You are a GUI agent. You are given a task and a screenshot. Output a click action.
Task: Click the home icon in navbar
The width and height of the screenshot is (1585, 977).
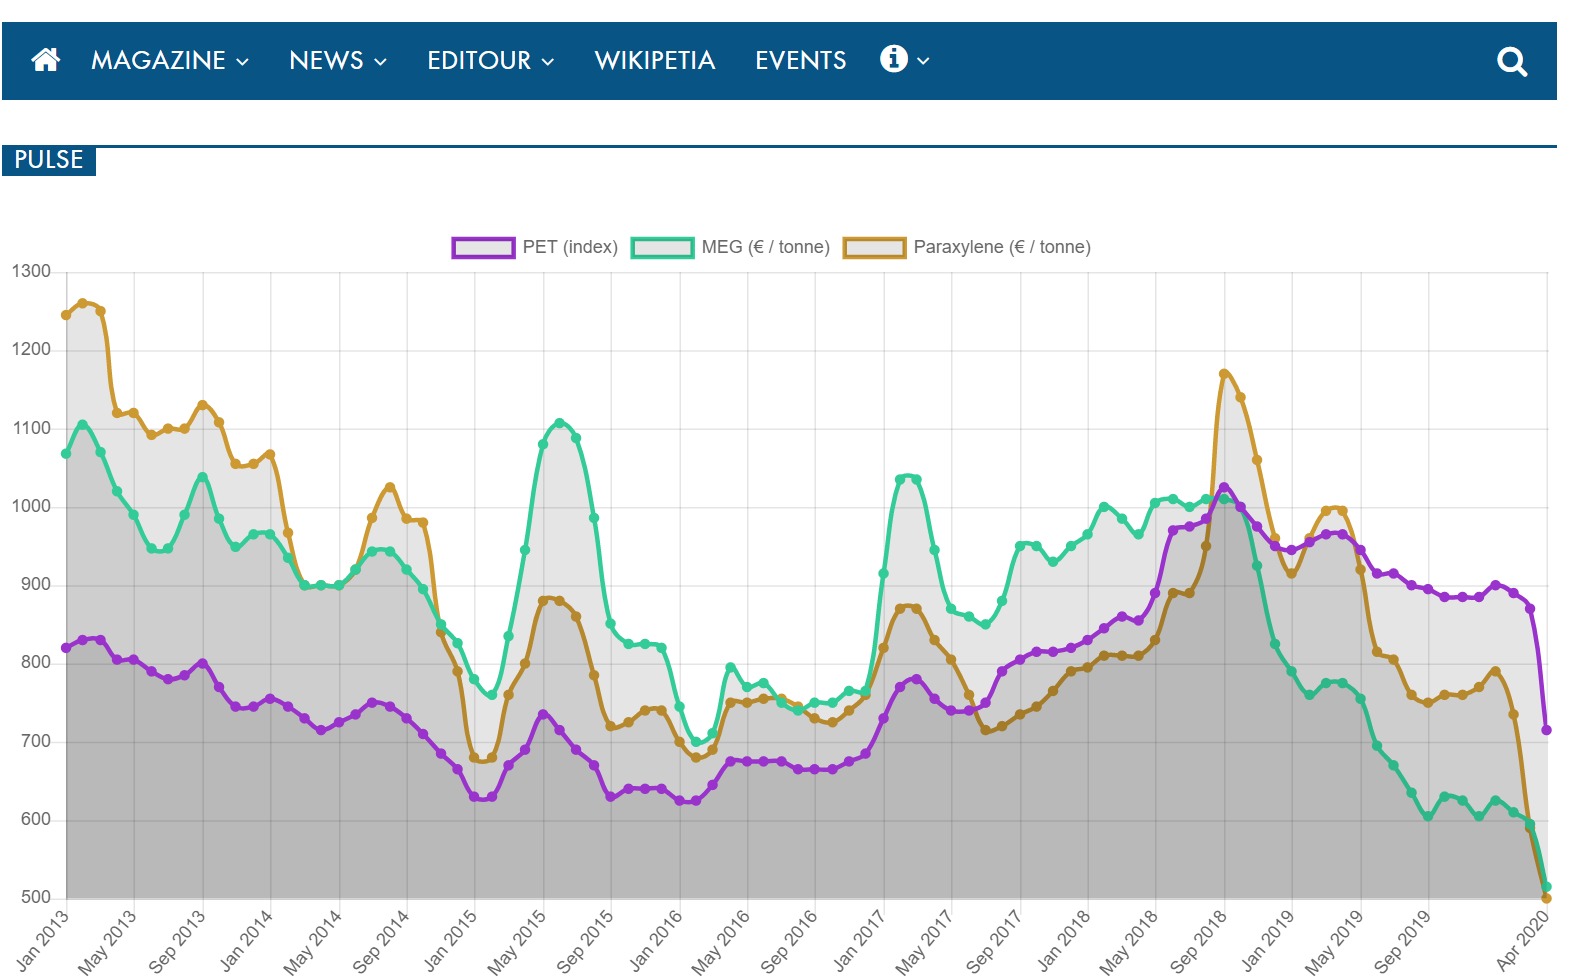(46, 61)
